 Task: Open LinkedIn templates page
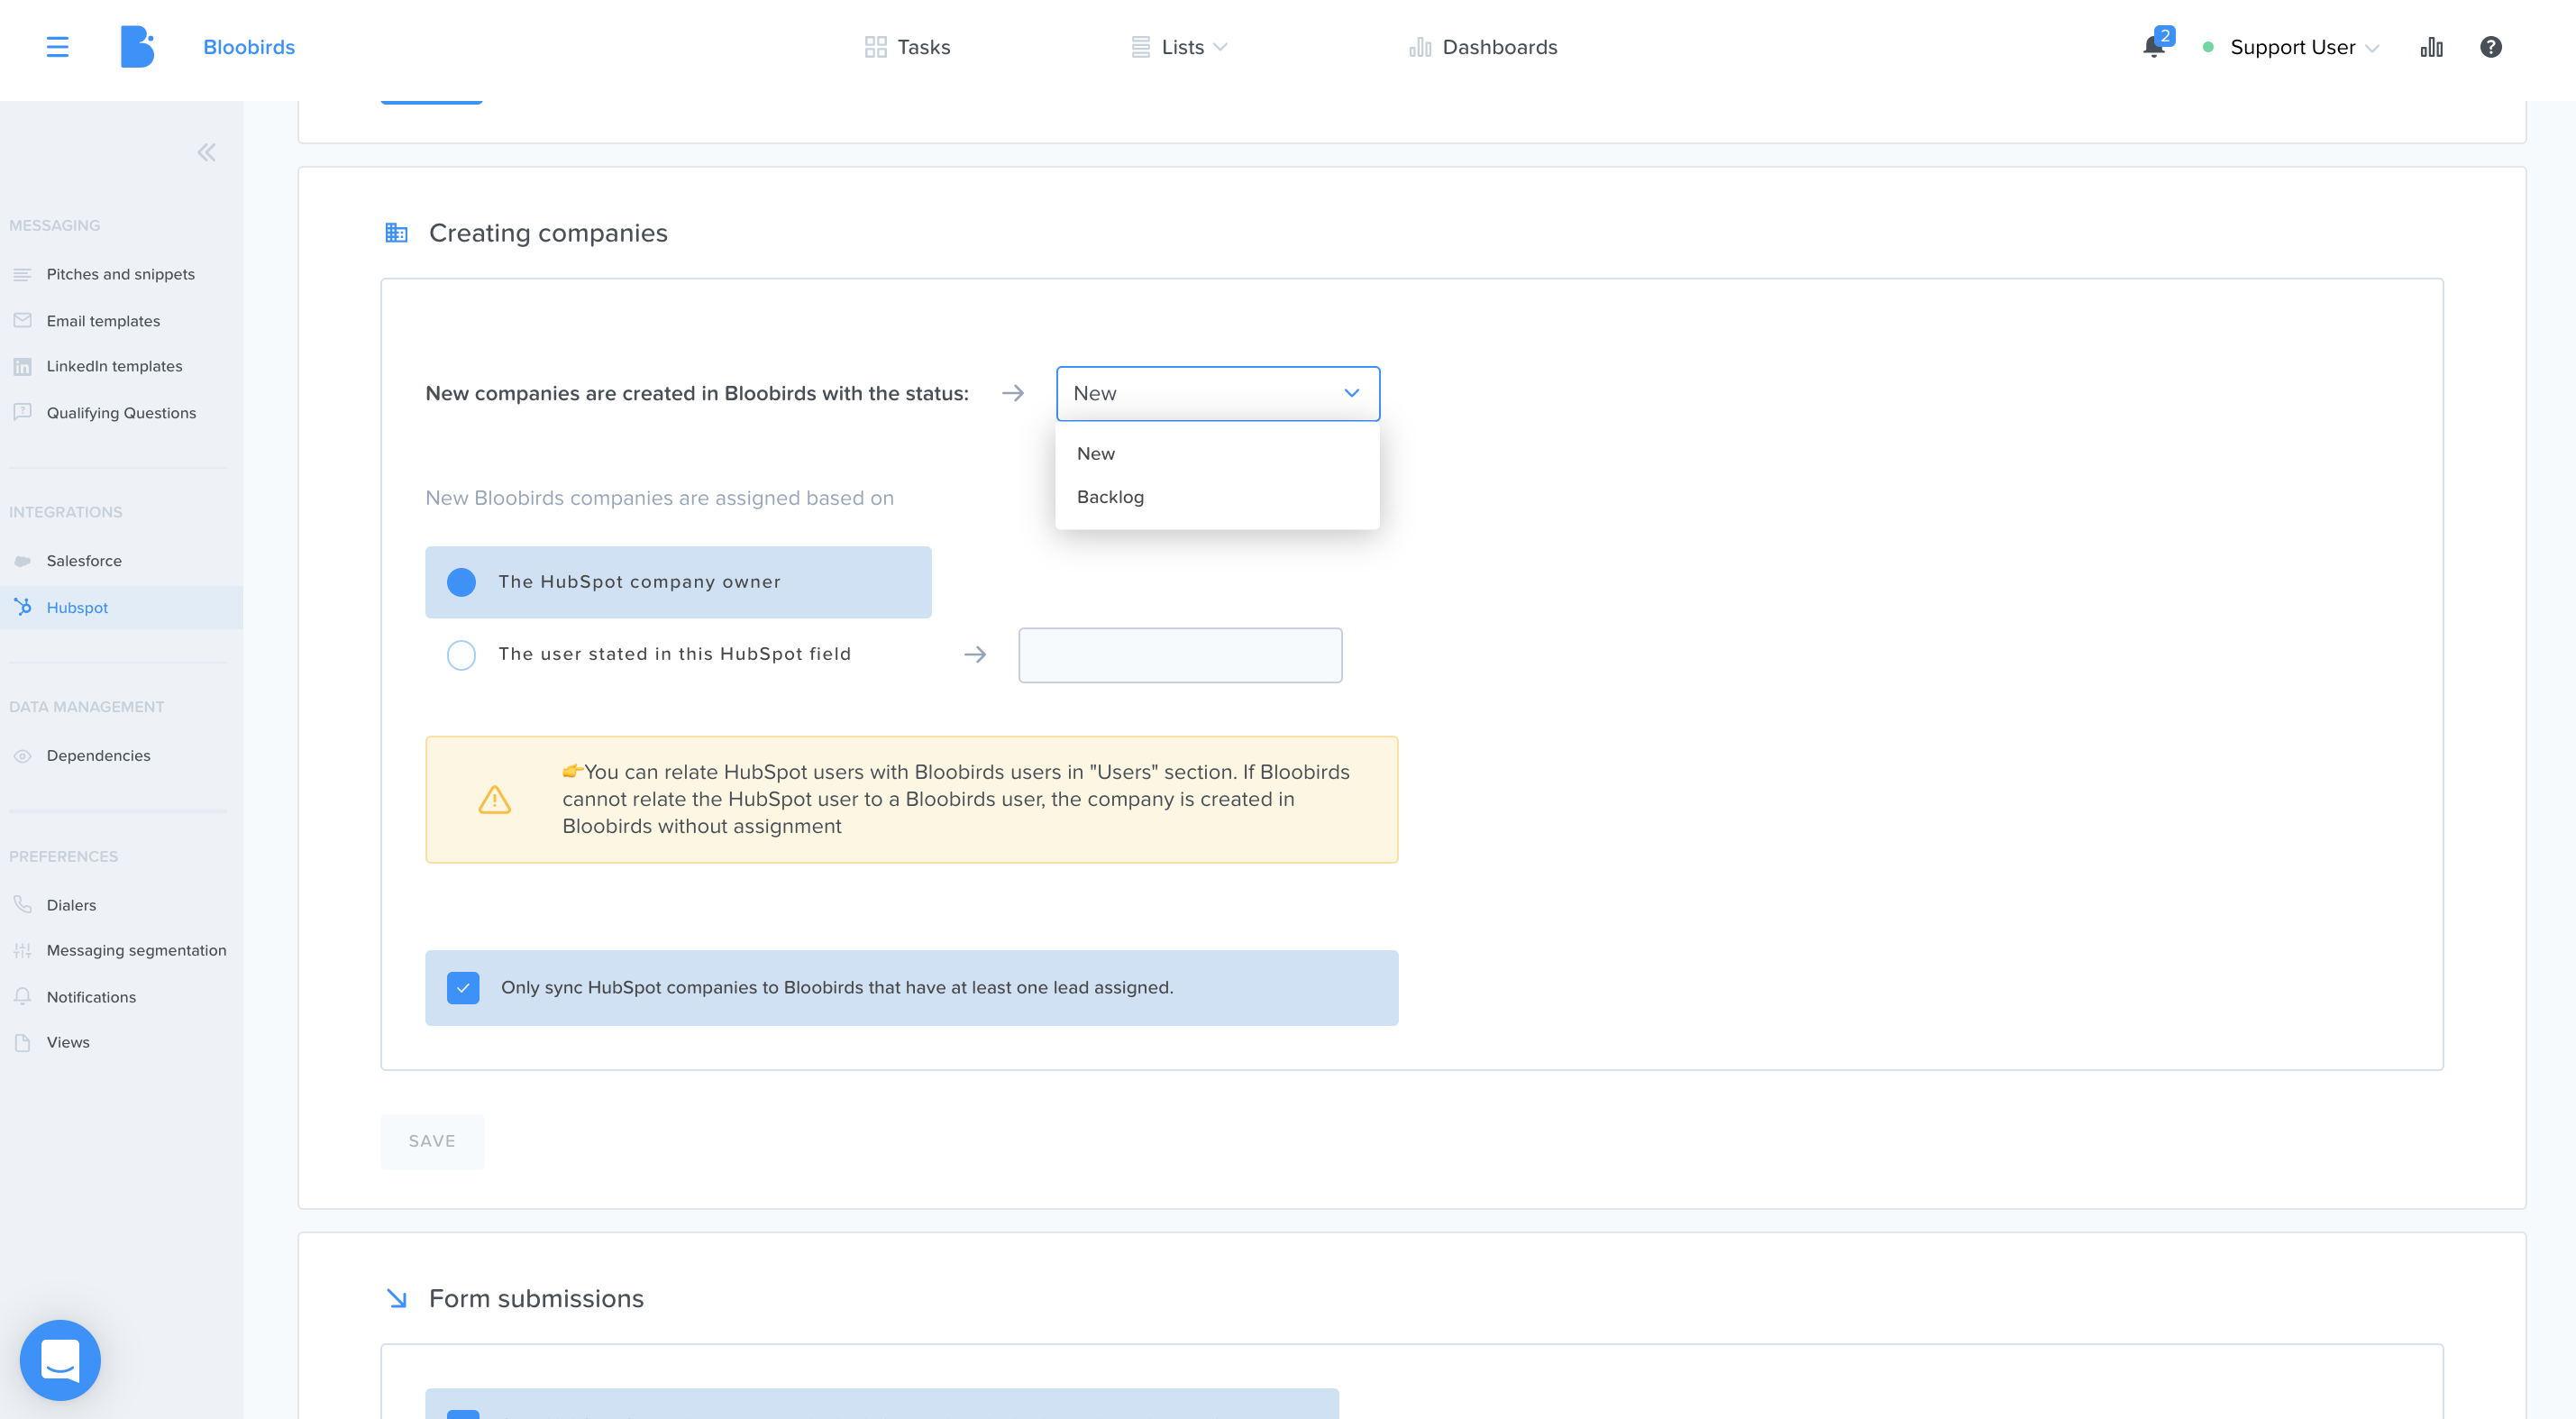tap(114, 366)
